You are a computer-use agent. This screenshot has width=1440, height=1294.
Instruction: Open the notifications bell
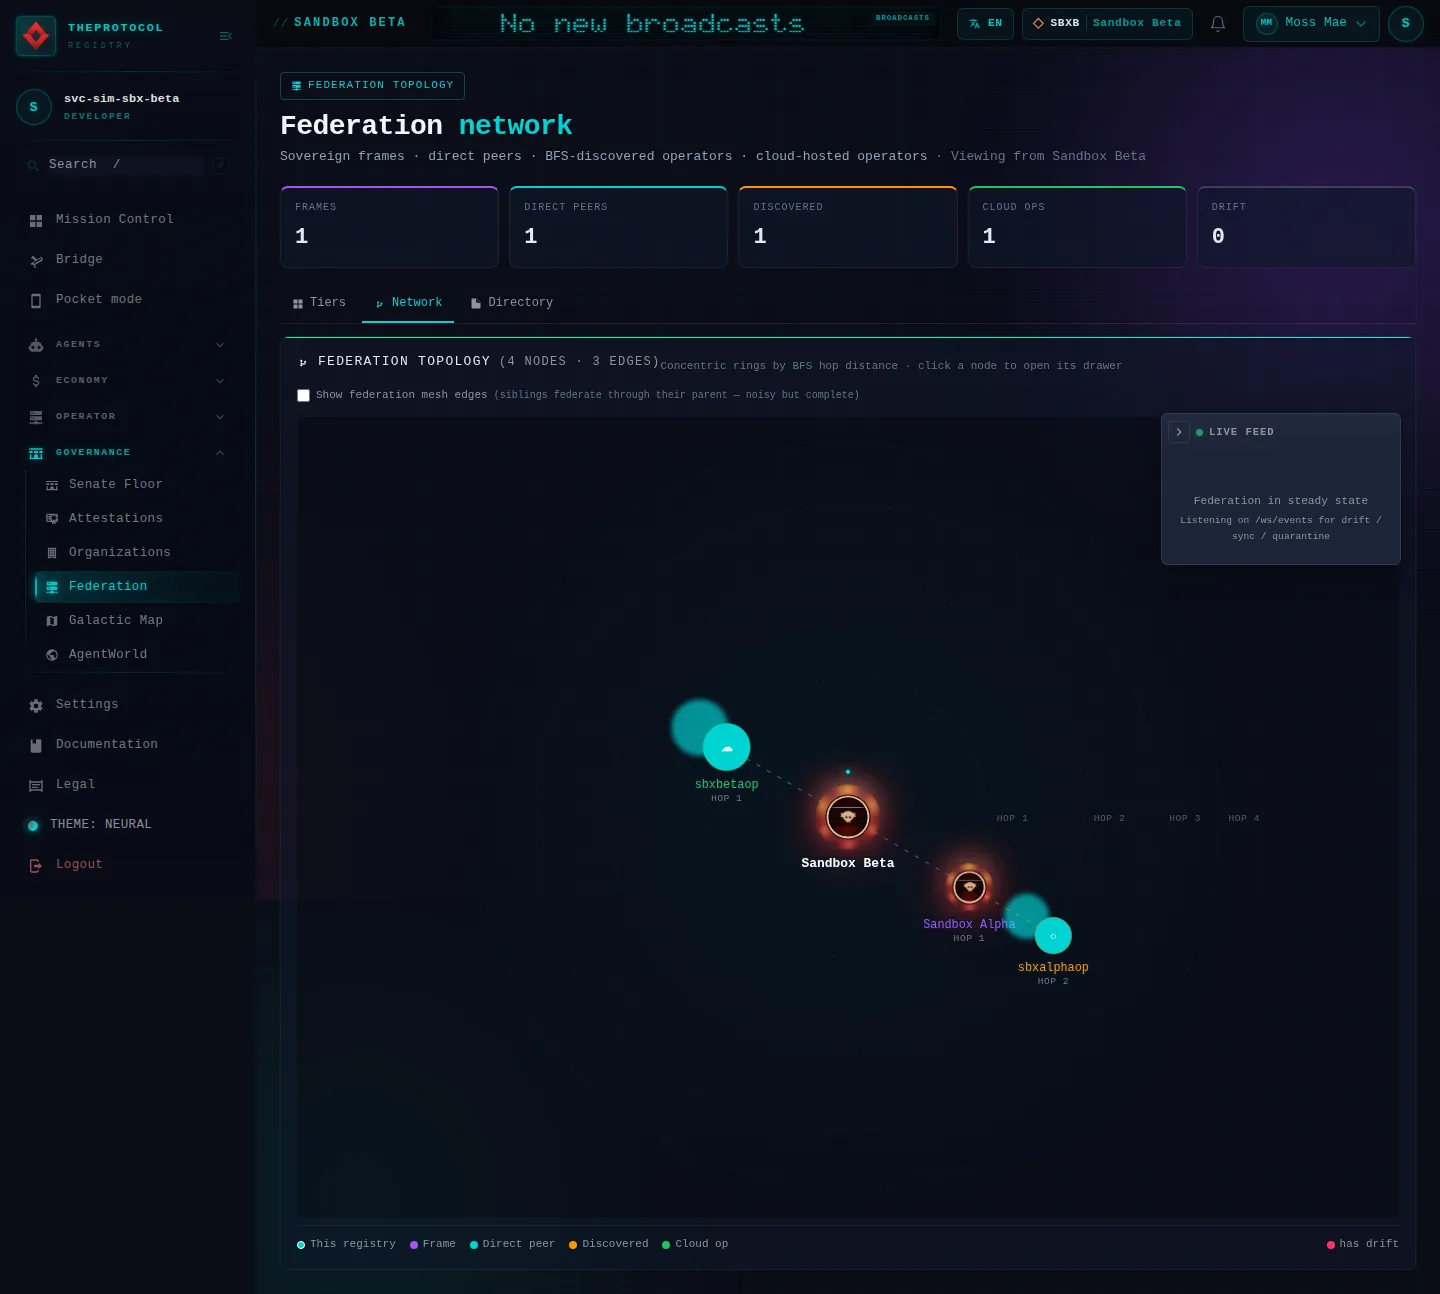click(x=1218, y=23)
